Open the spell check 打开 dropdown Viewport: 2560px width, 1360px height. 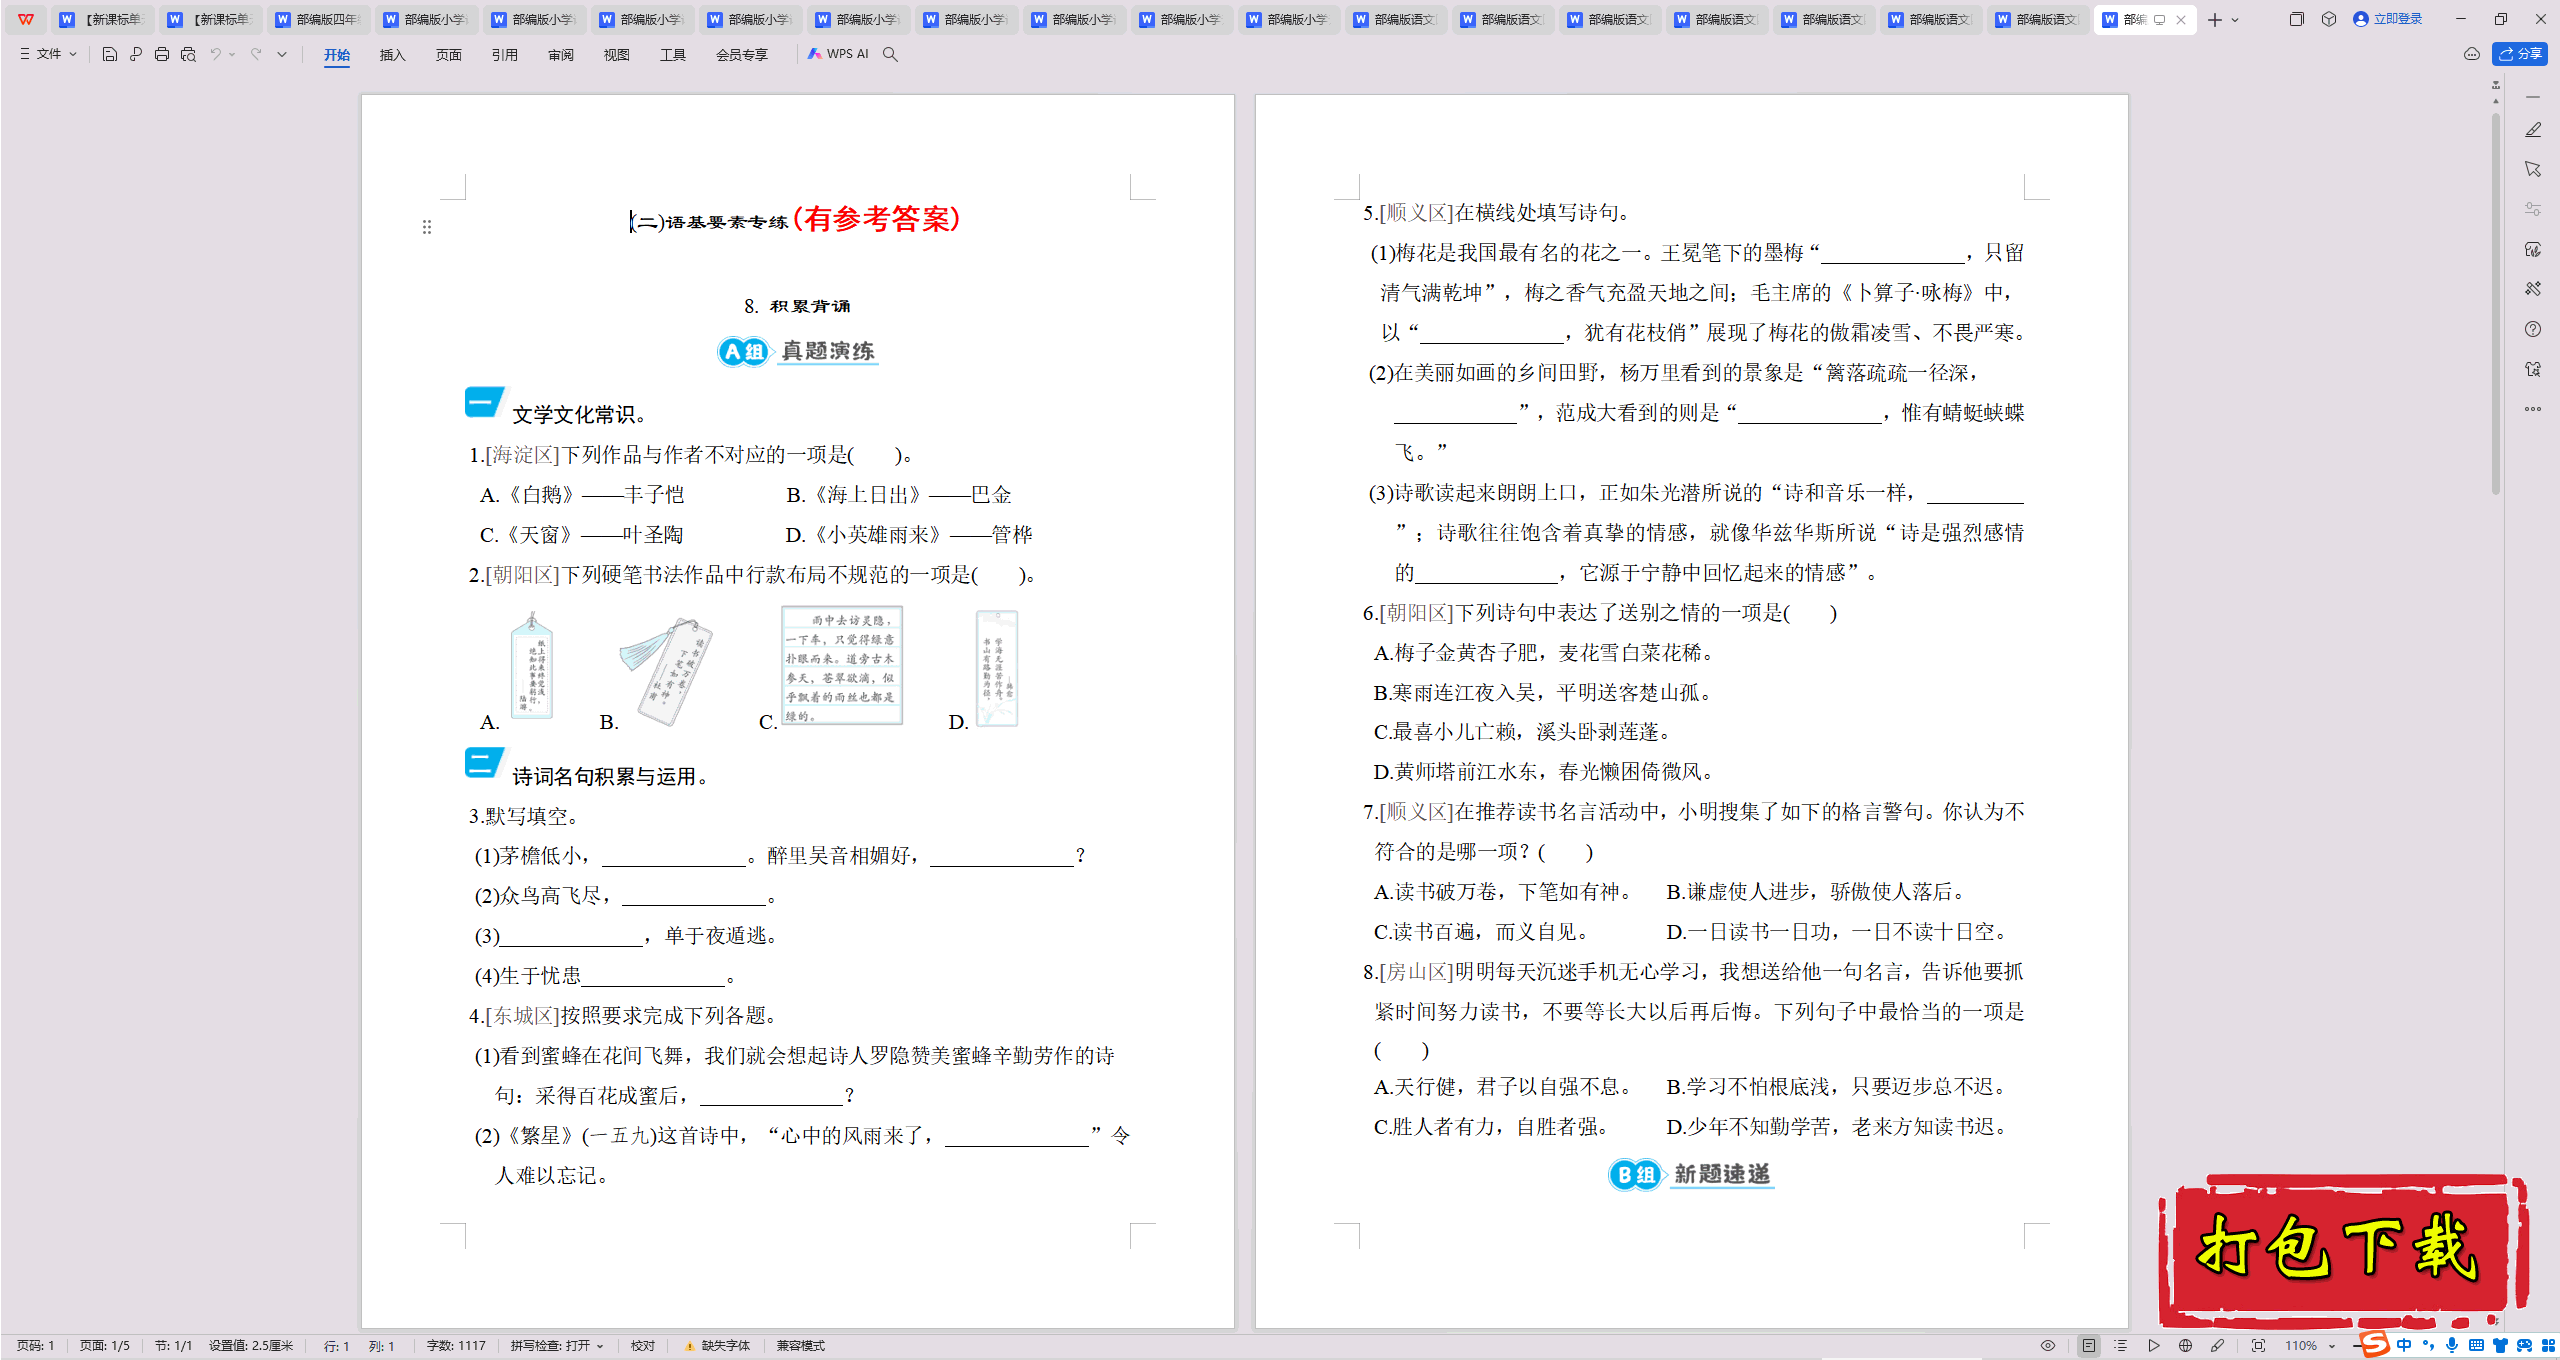pyautogui.click(x=557, y=1346)
